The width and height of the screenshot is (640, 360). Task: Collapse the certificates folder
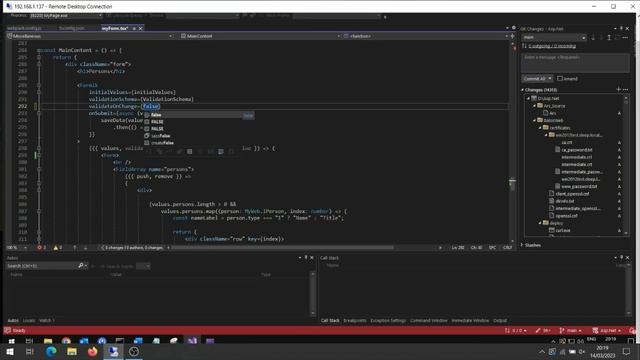(540, 128)
